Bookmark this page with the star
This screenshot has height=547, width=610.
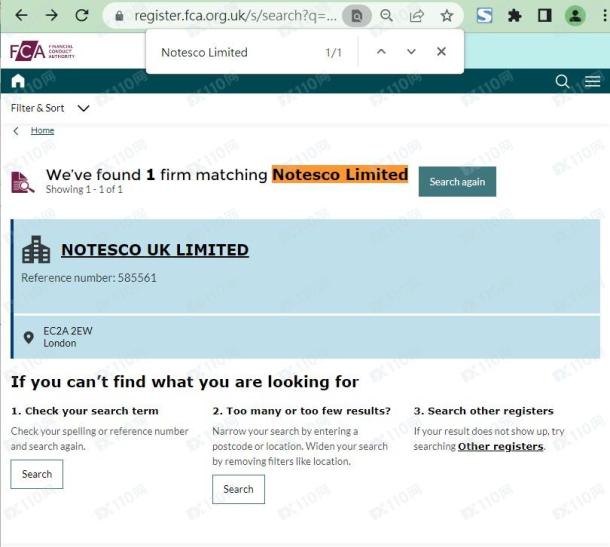point(447,16)
